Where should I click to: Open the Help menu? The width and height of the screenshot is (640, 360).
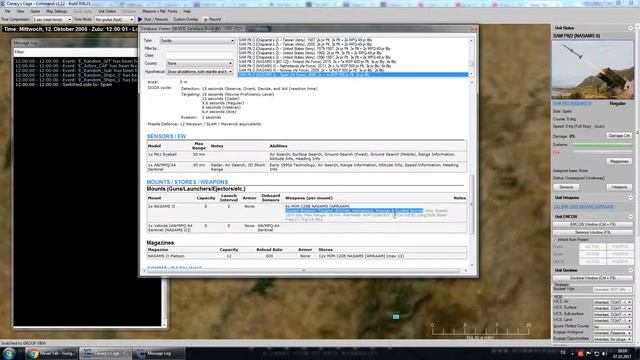pos(187,11)
